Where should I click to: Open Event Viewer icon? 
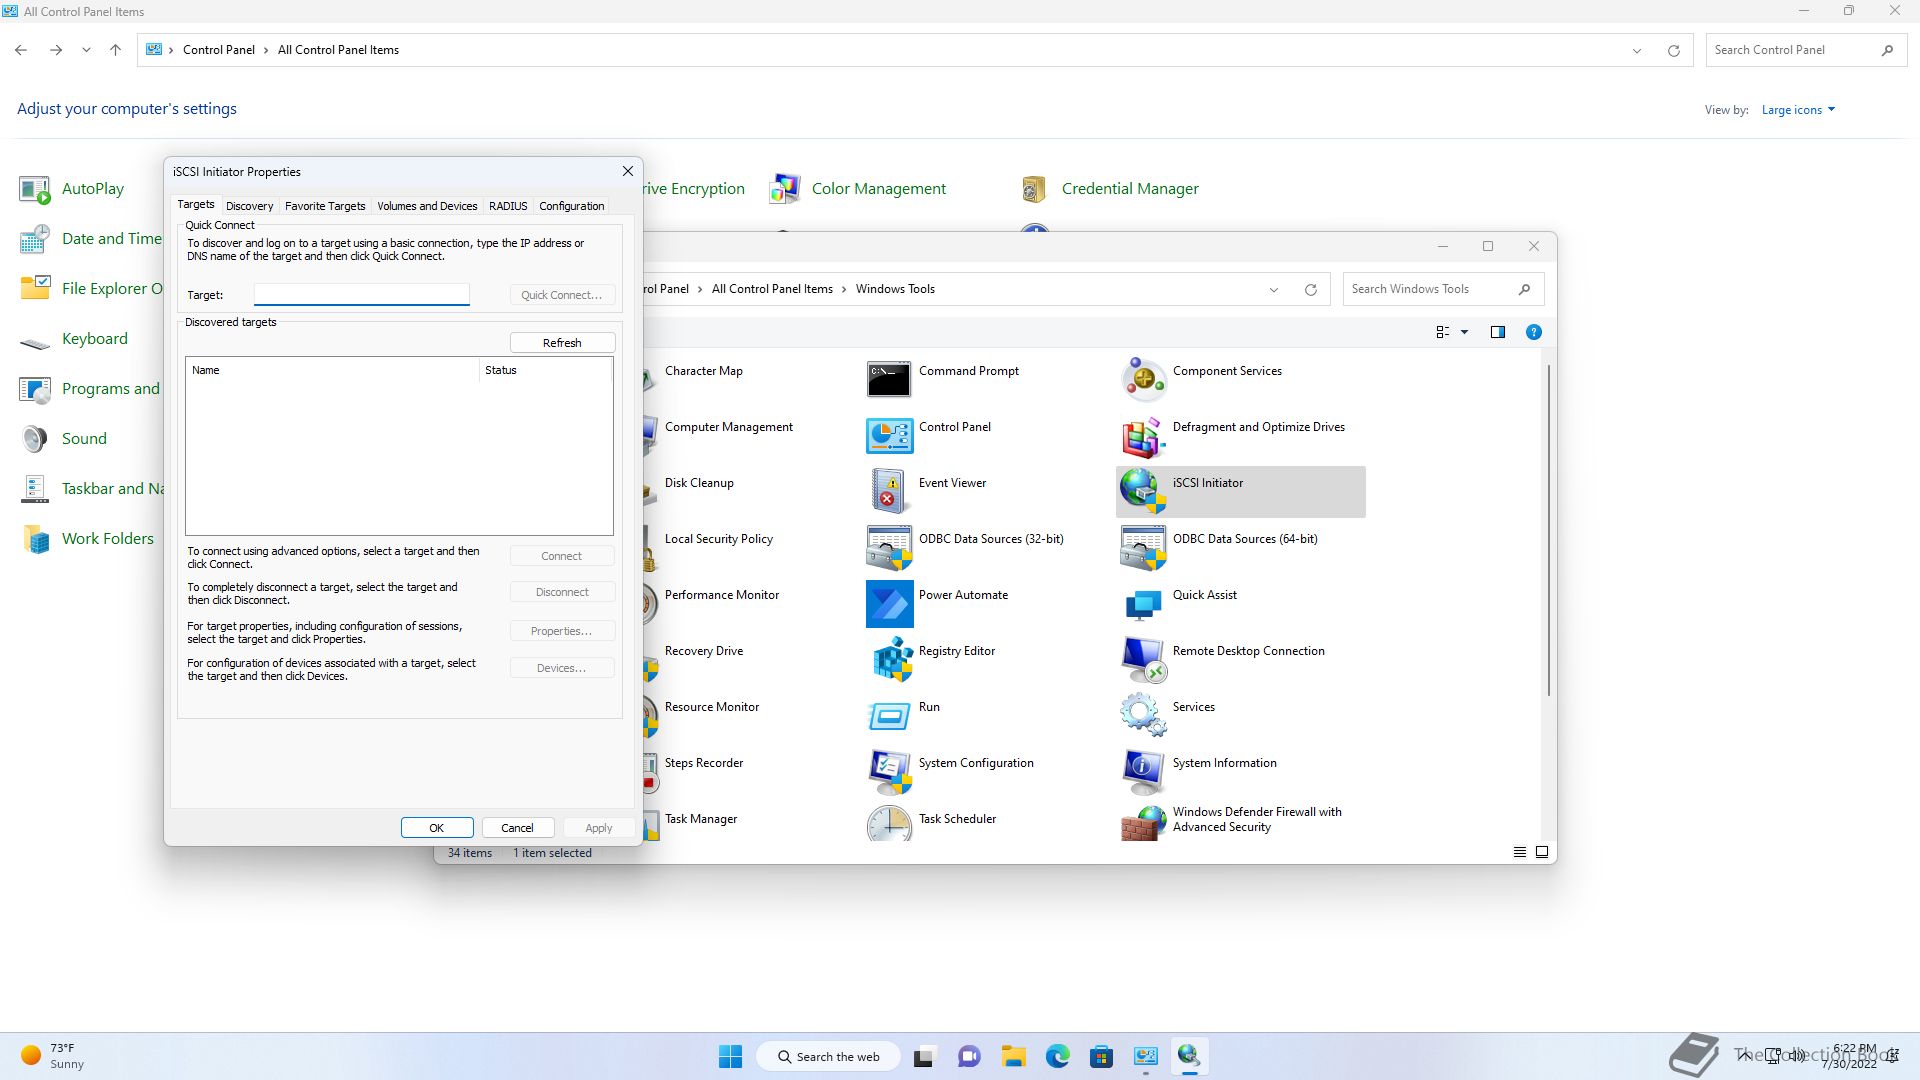pyautogui.click(x=889, y=492)
